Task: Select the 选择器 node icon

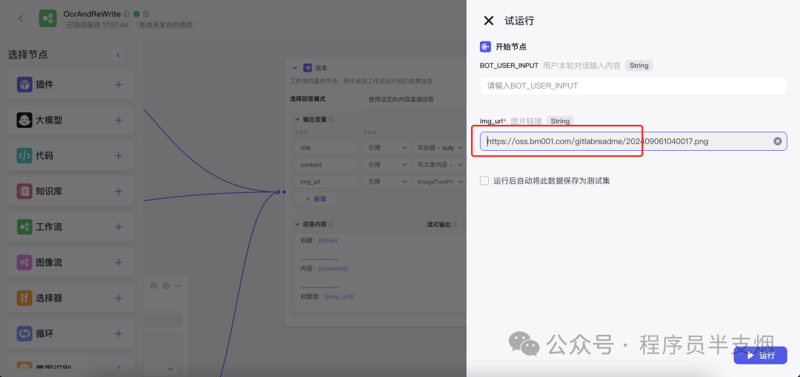Action: point(24,298)
